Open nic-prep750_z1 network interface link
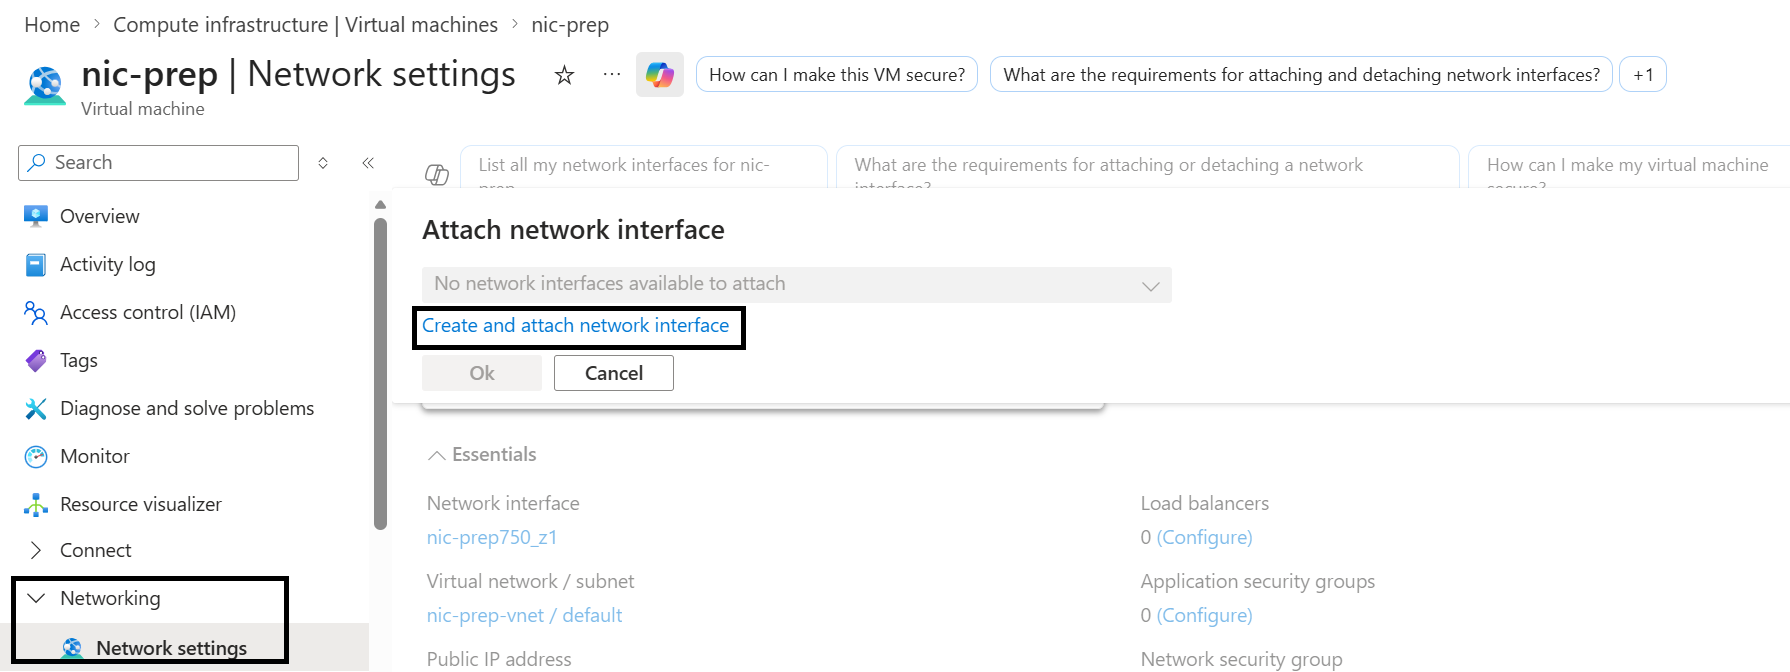The height and width of the screenshot is (672, 1790). 492,537
